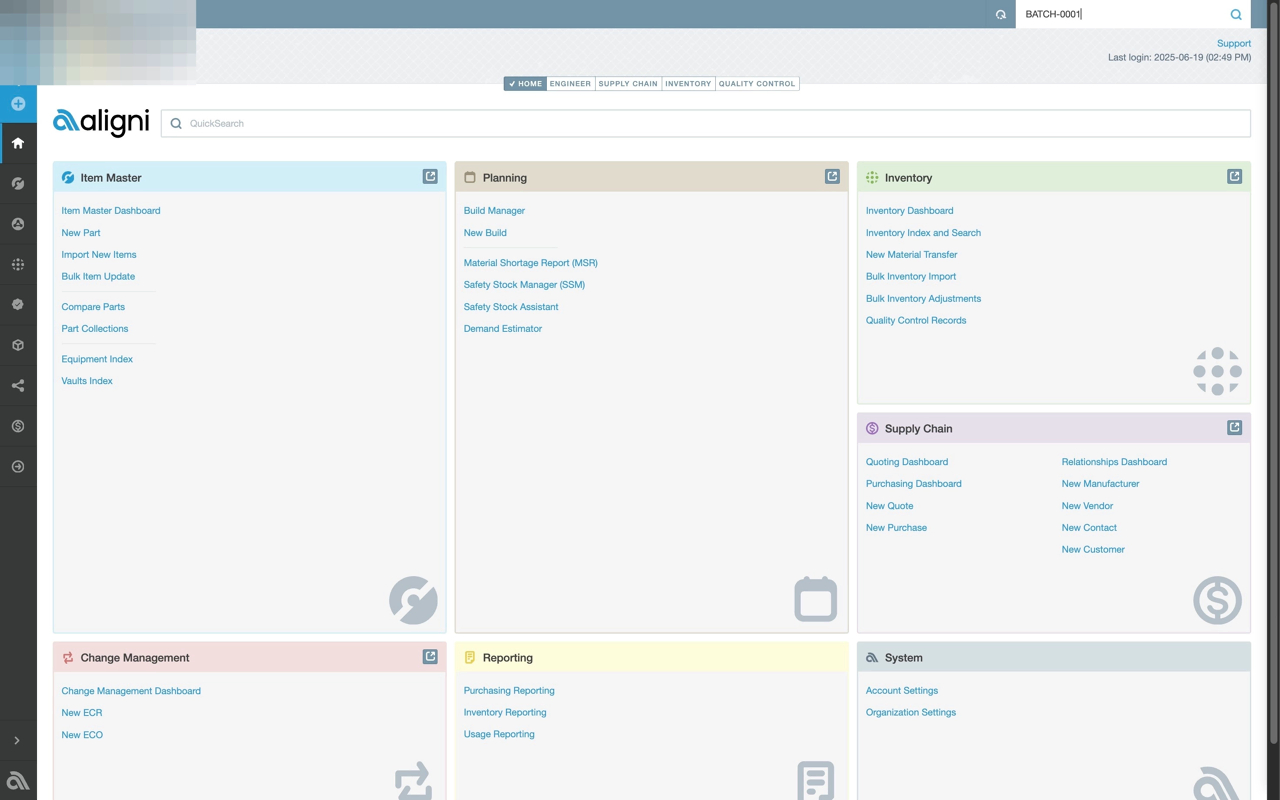Click Supply Chain panel's pop-out icon
The image size is (1280, 800).
click(1234, 428)
